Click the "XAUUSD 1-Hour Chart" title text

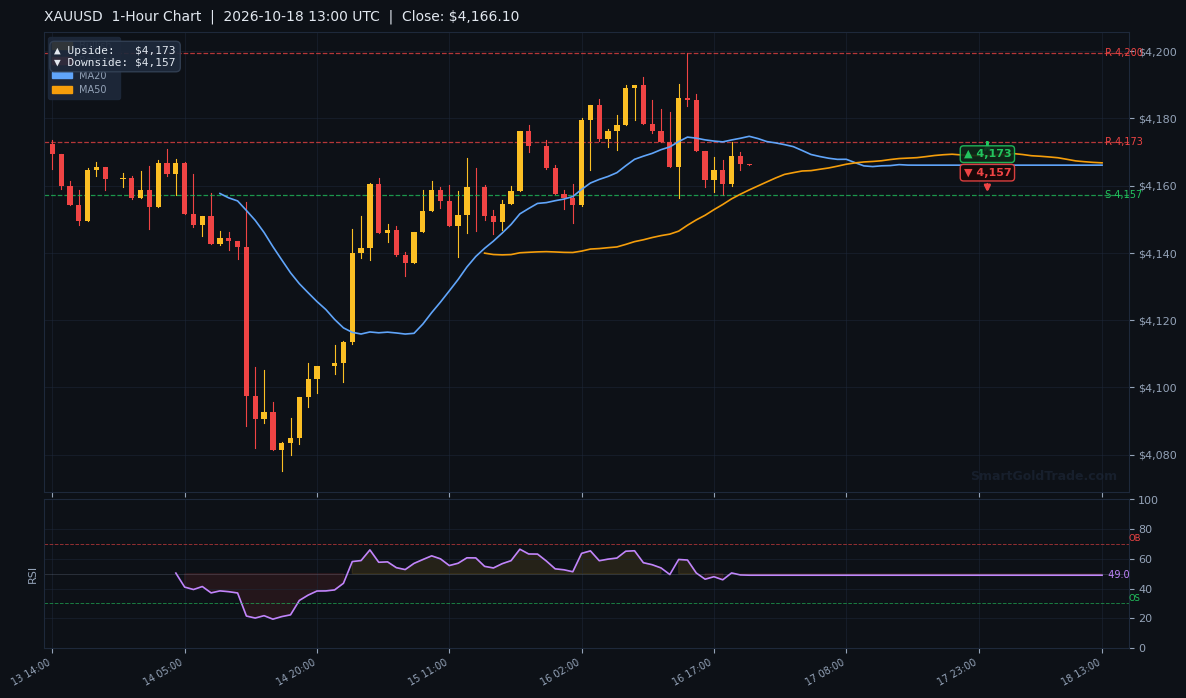click(x=123, y=17)
